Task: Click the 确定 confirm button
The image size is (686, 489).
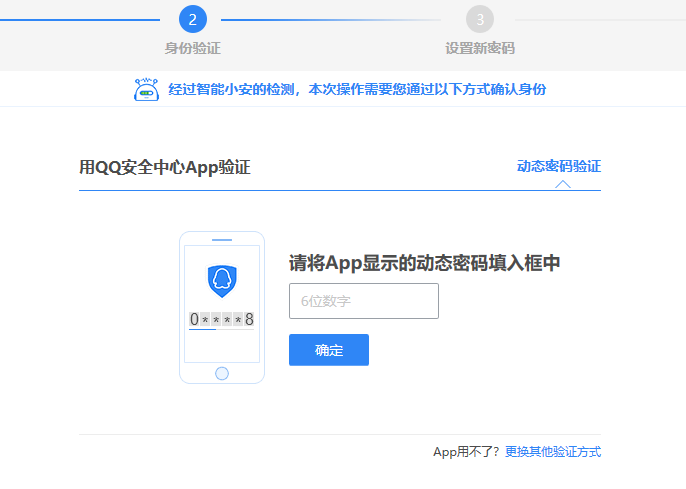Action: (329, 350)
